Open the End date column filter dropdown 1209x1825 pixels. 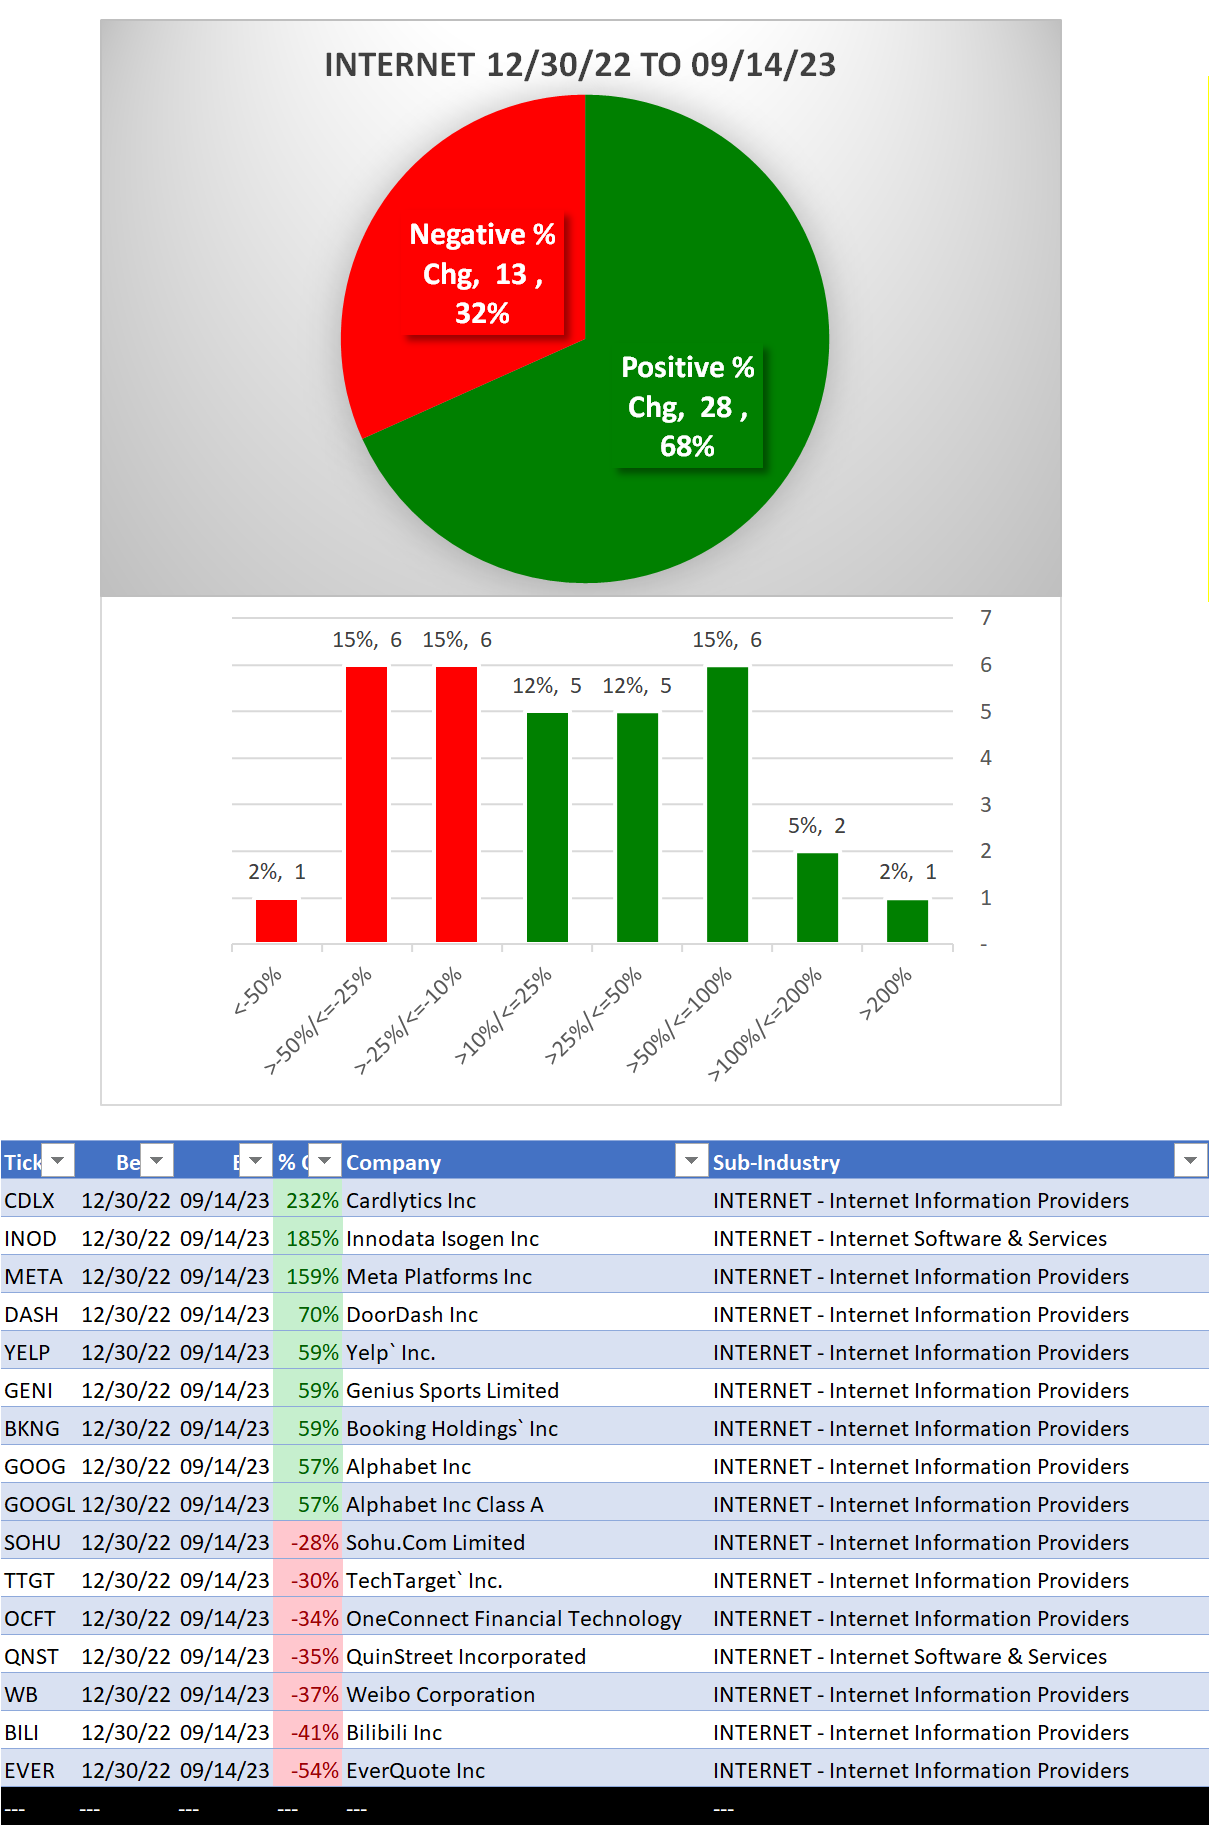256,1160
